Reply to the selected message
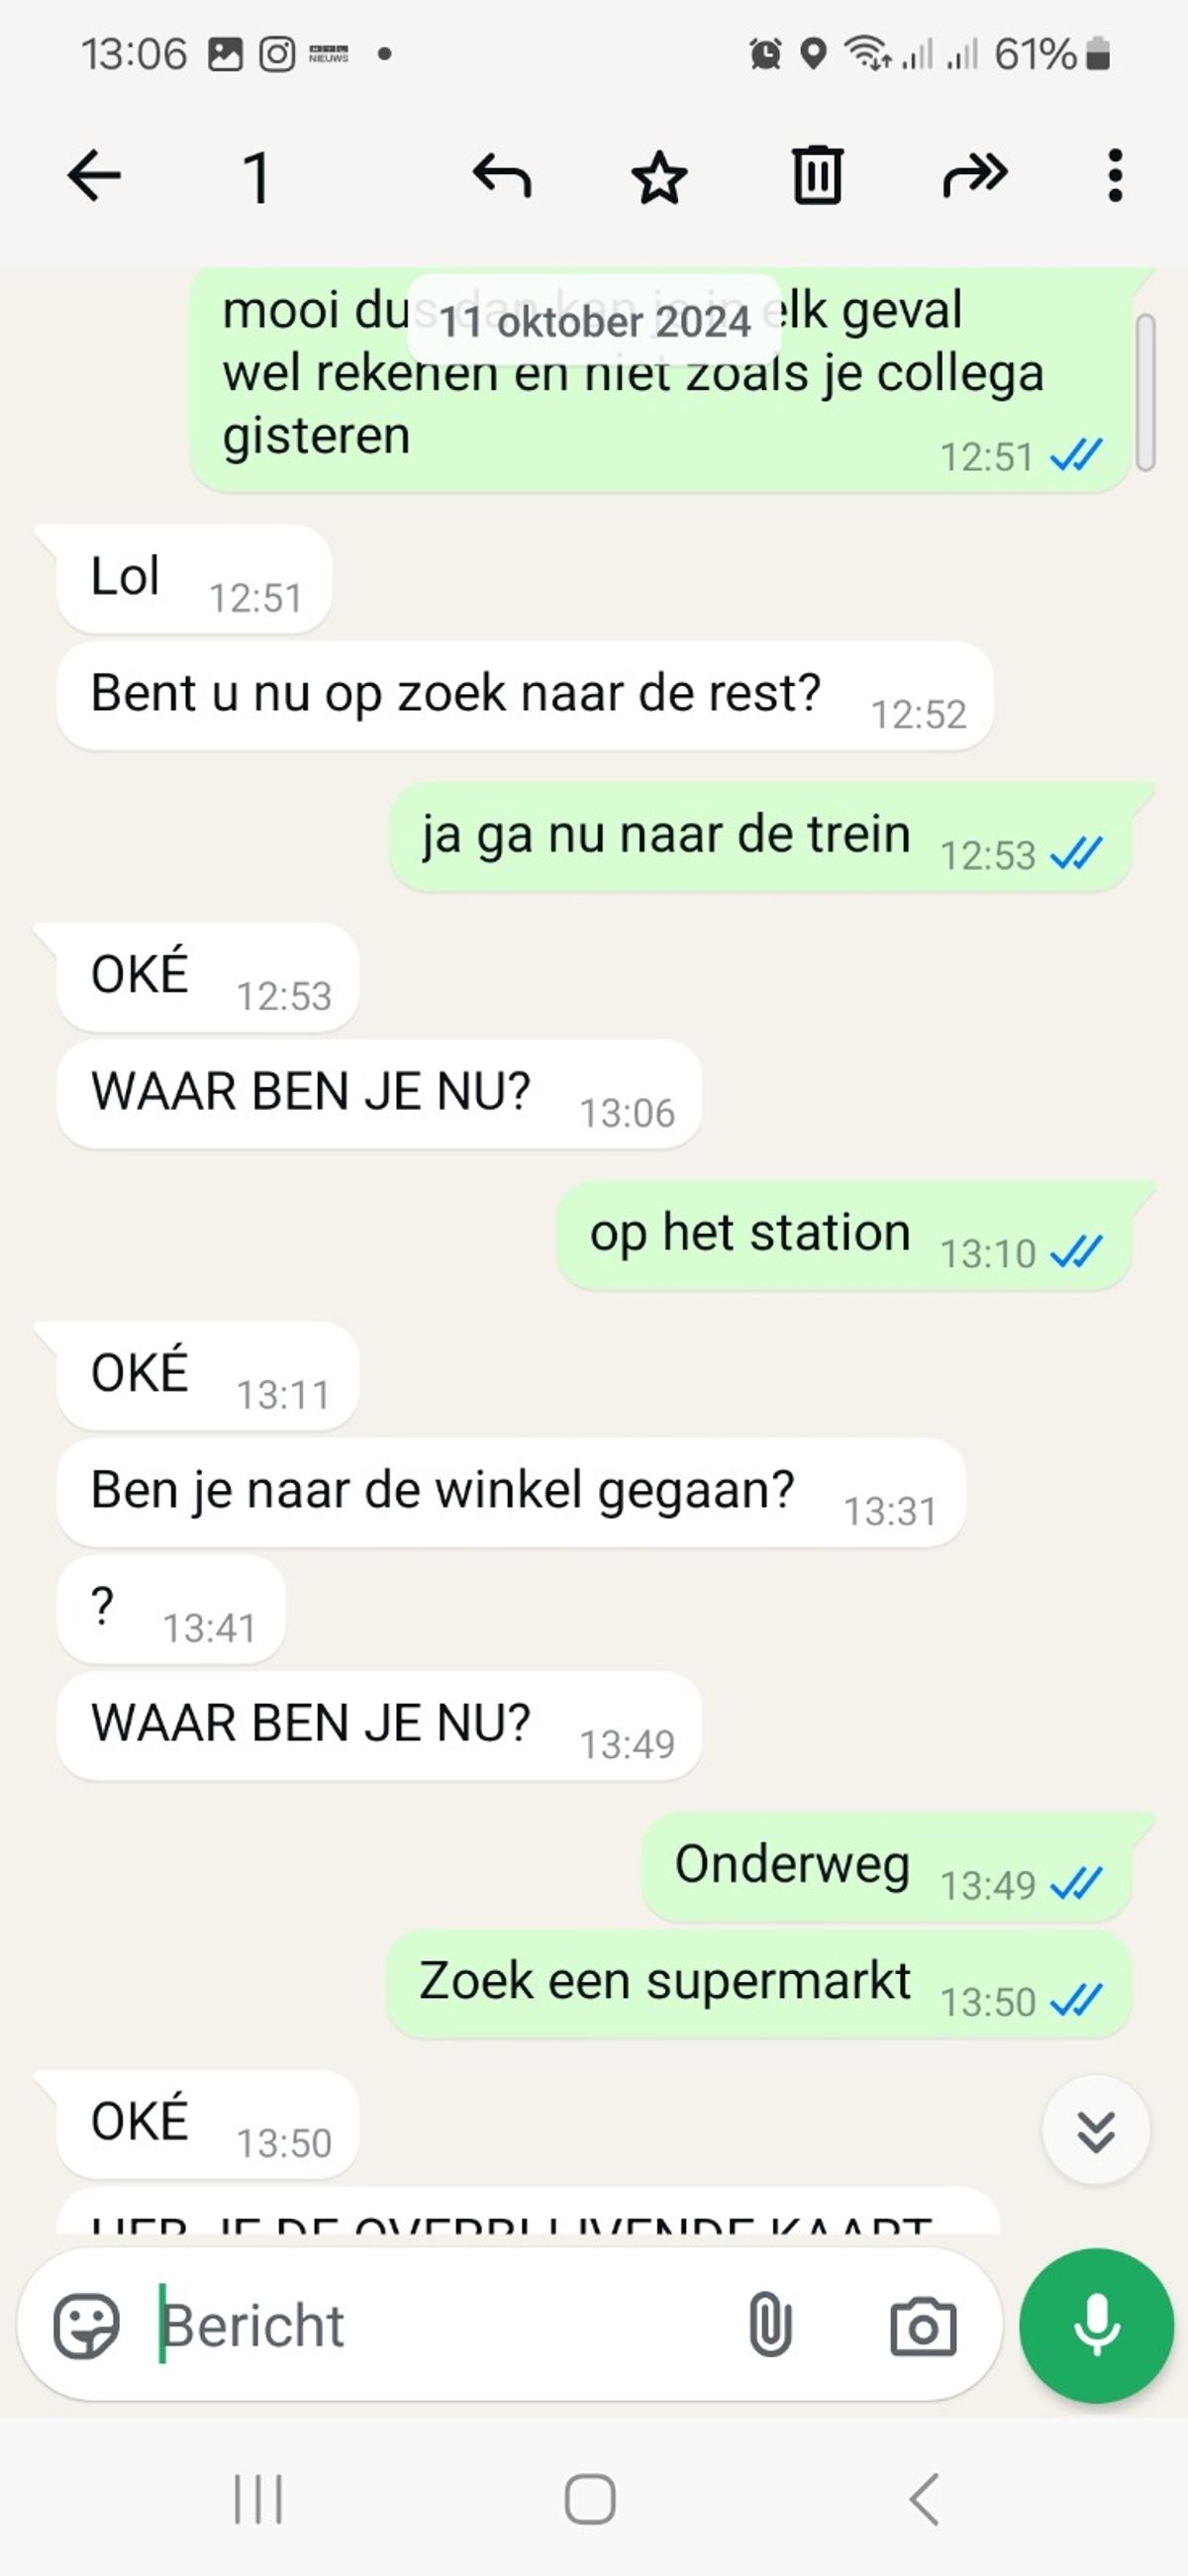 point(502,176)
